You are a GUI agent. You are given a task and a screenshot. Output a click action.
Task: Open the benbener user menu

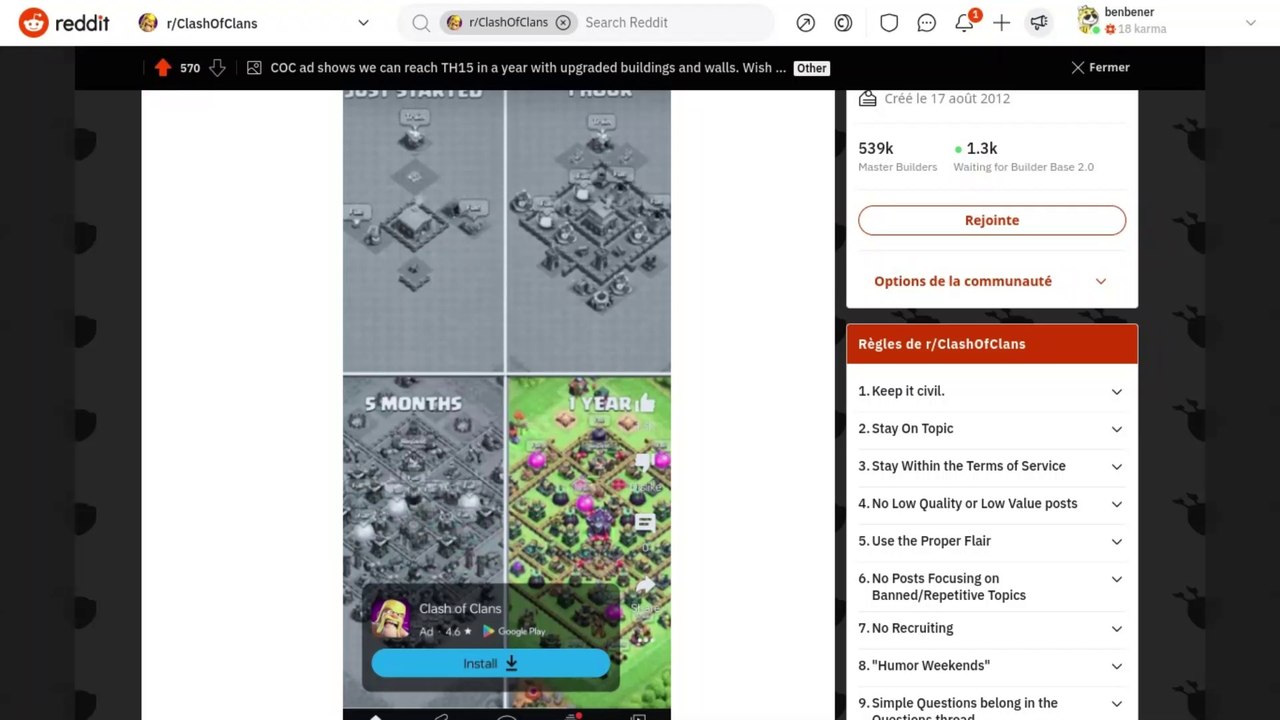(1166, 22)
